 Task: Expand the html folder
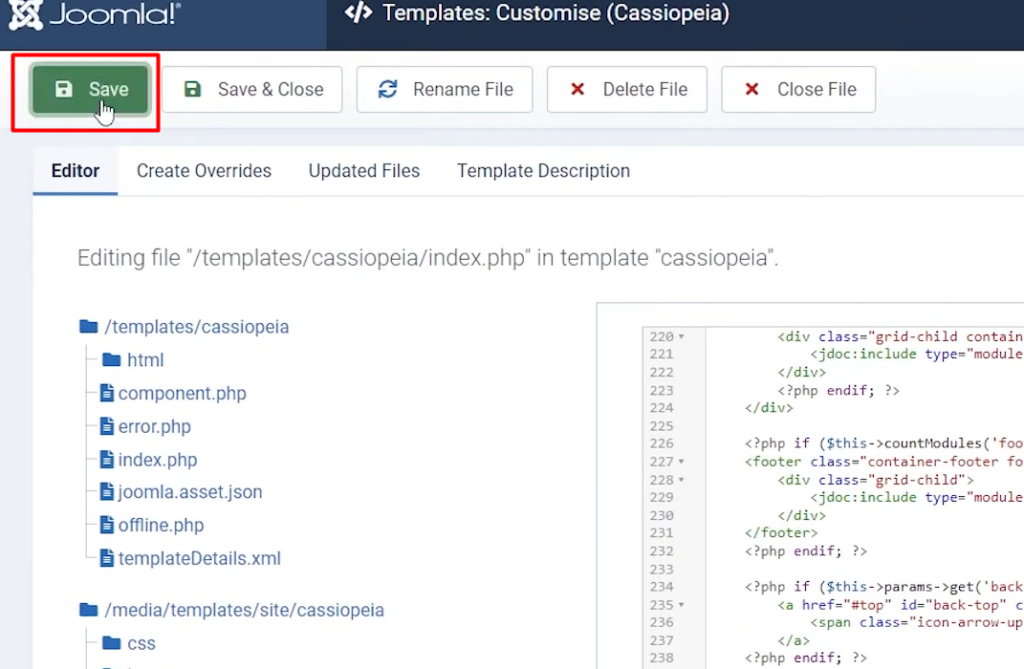pos(145,360)
